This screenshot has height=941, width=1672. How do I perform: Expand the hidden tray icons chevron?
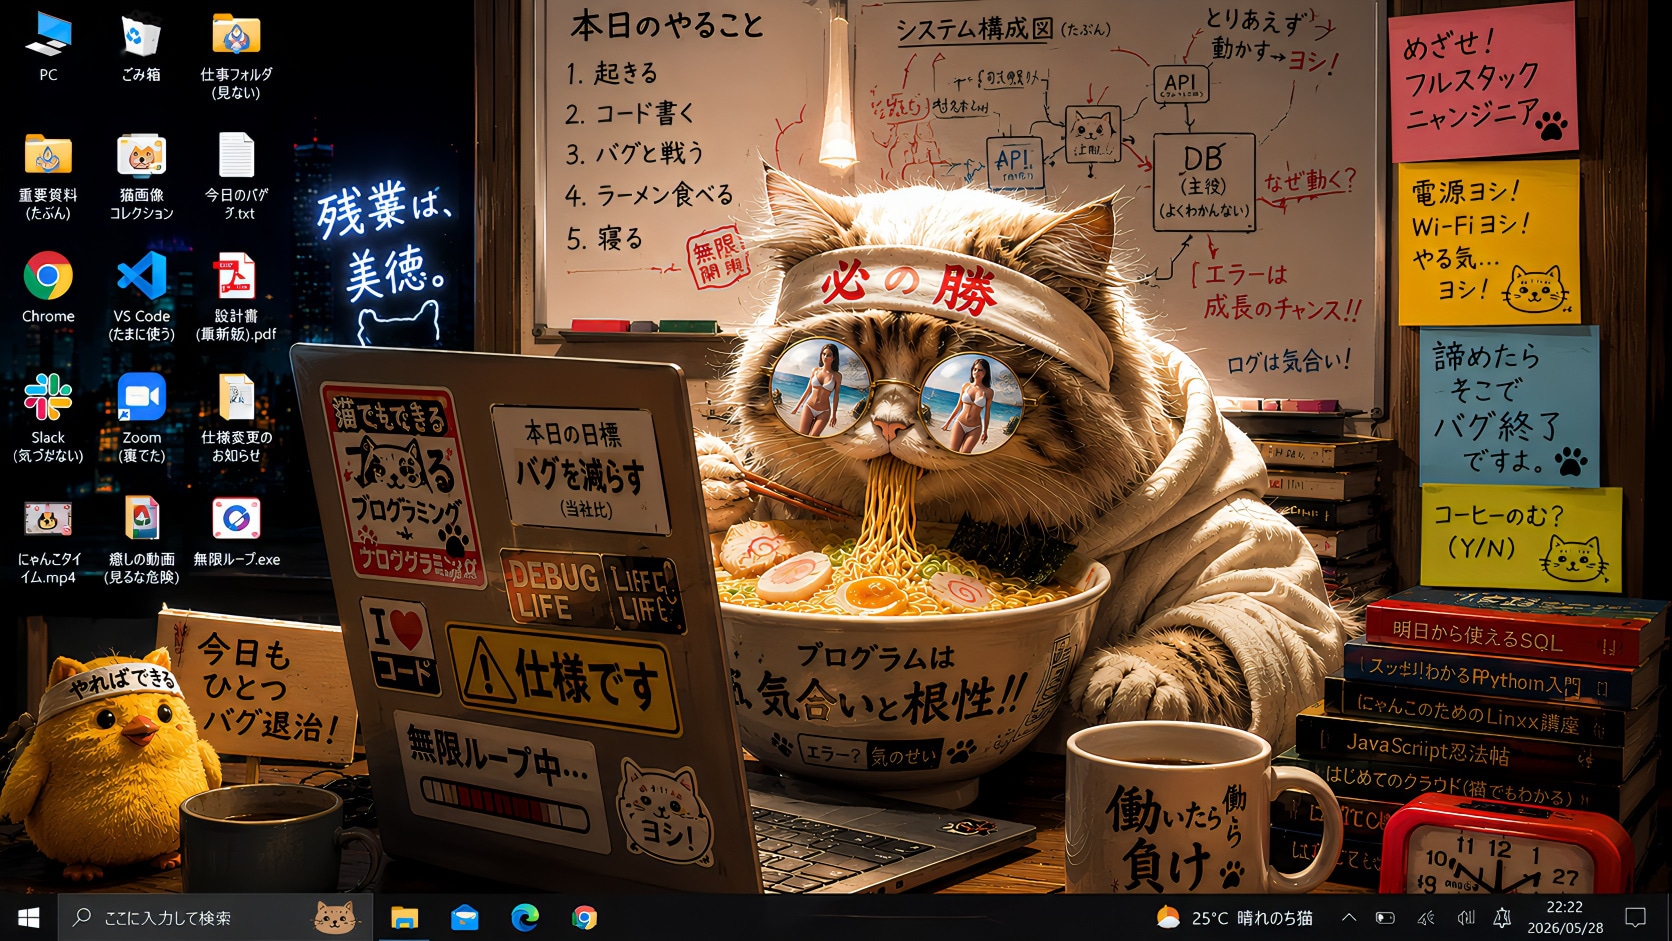(x=1349, y=917)
